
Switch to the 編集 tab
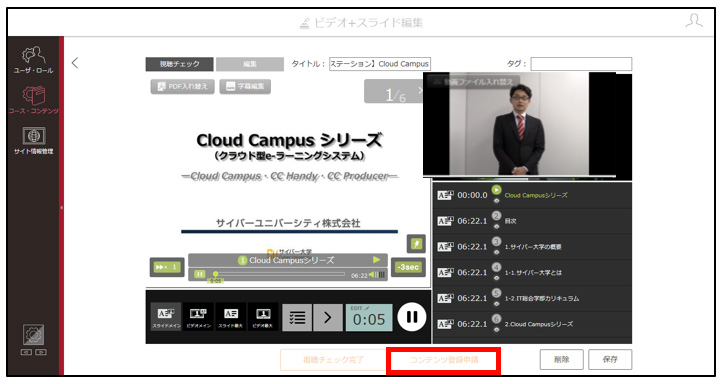[250, 64]
